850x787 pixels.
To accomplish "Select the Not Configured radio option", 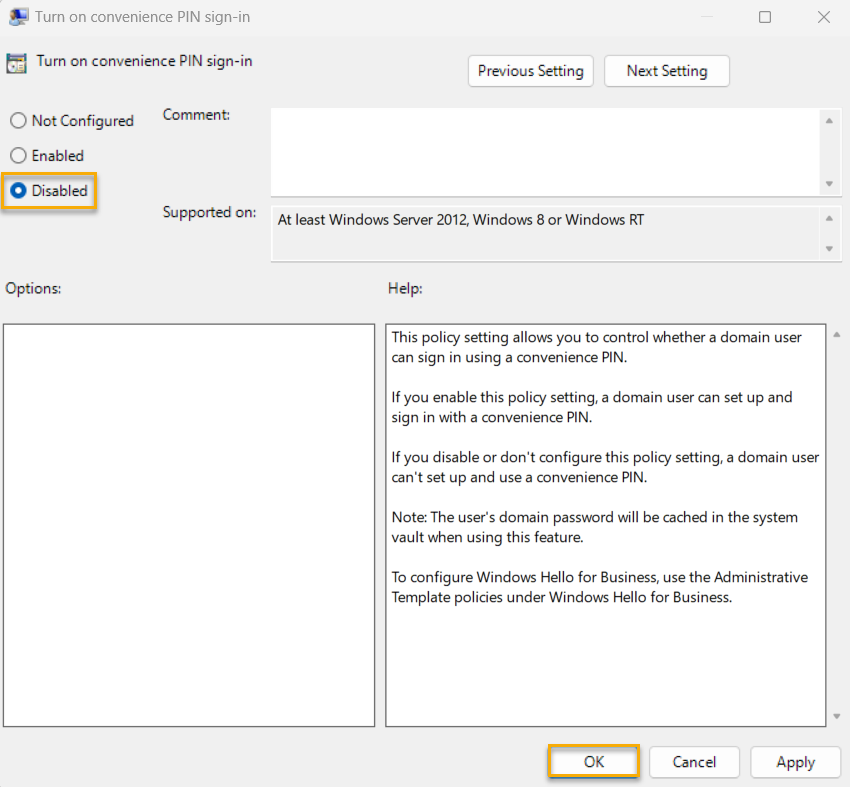I will click(18, 121).
